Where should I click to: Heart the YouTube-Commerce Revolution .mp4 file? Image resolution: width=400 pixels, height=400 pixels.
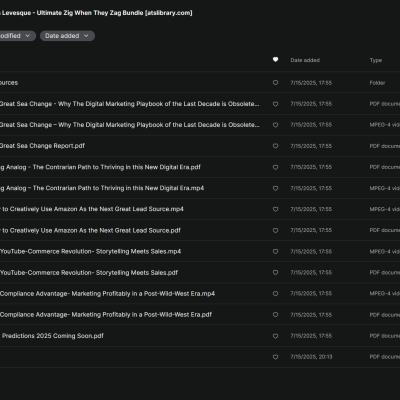pyautogui.click(x=275, y=252)
